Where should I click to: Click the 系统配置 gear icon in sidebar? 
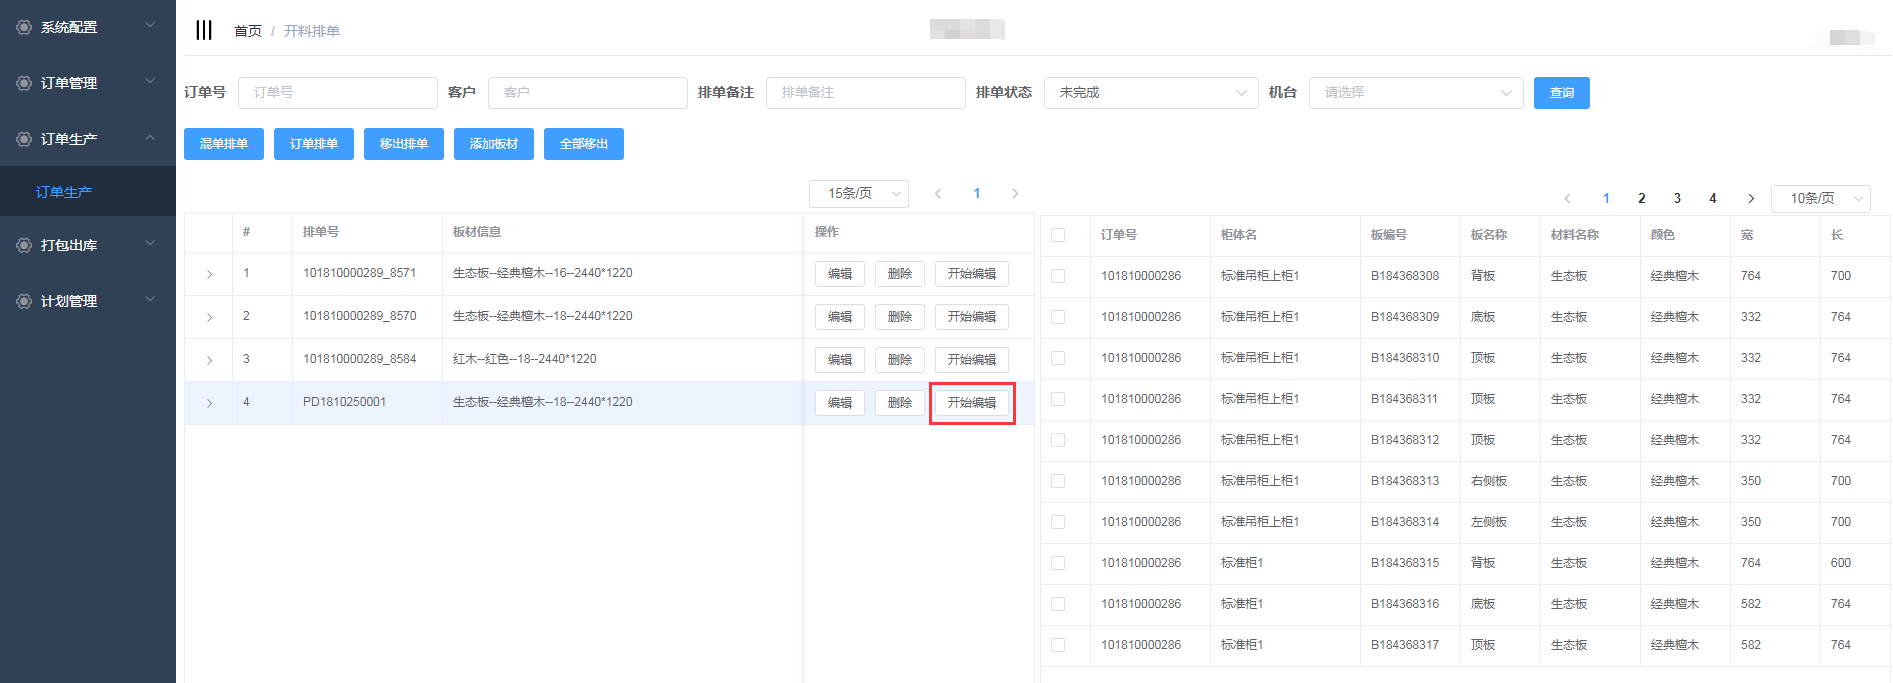click(x=24, y=27)
